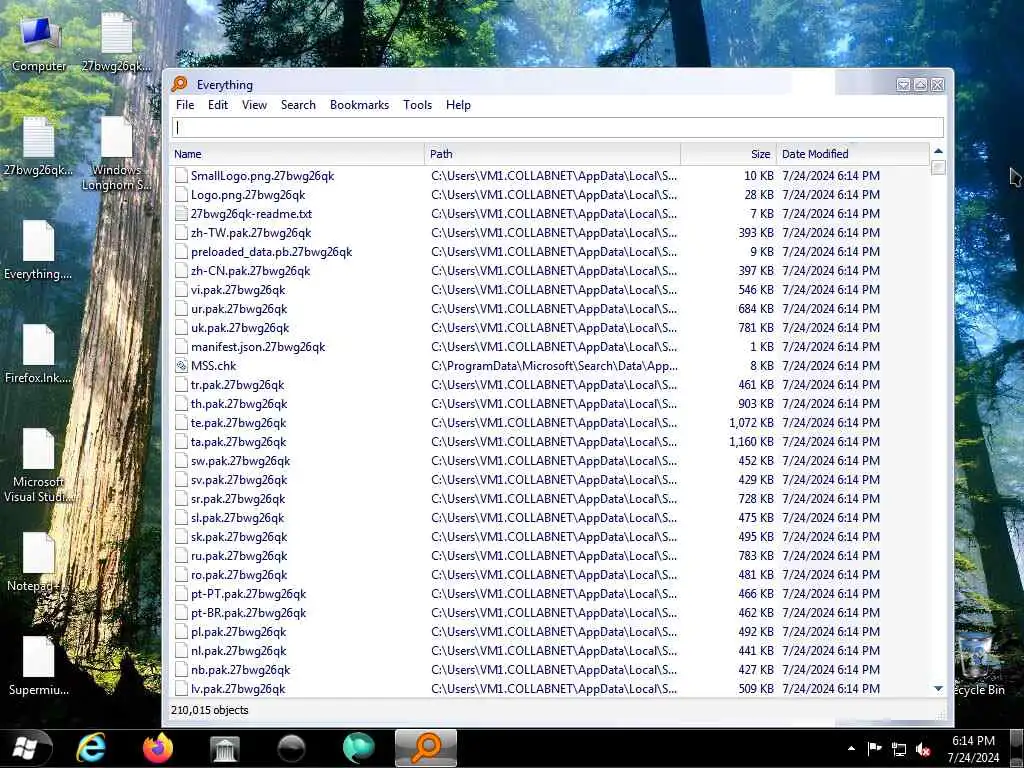The height and width of the screenshot is (768, 1024).
Task: Sort results by Name column
Action: point(298,154)
